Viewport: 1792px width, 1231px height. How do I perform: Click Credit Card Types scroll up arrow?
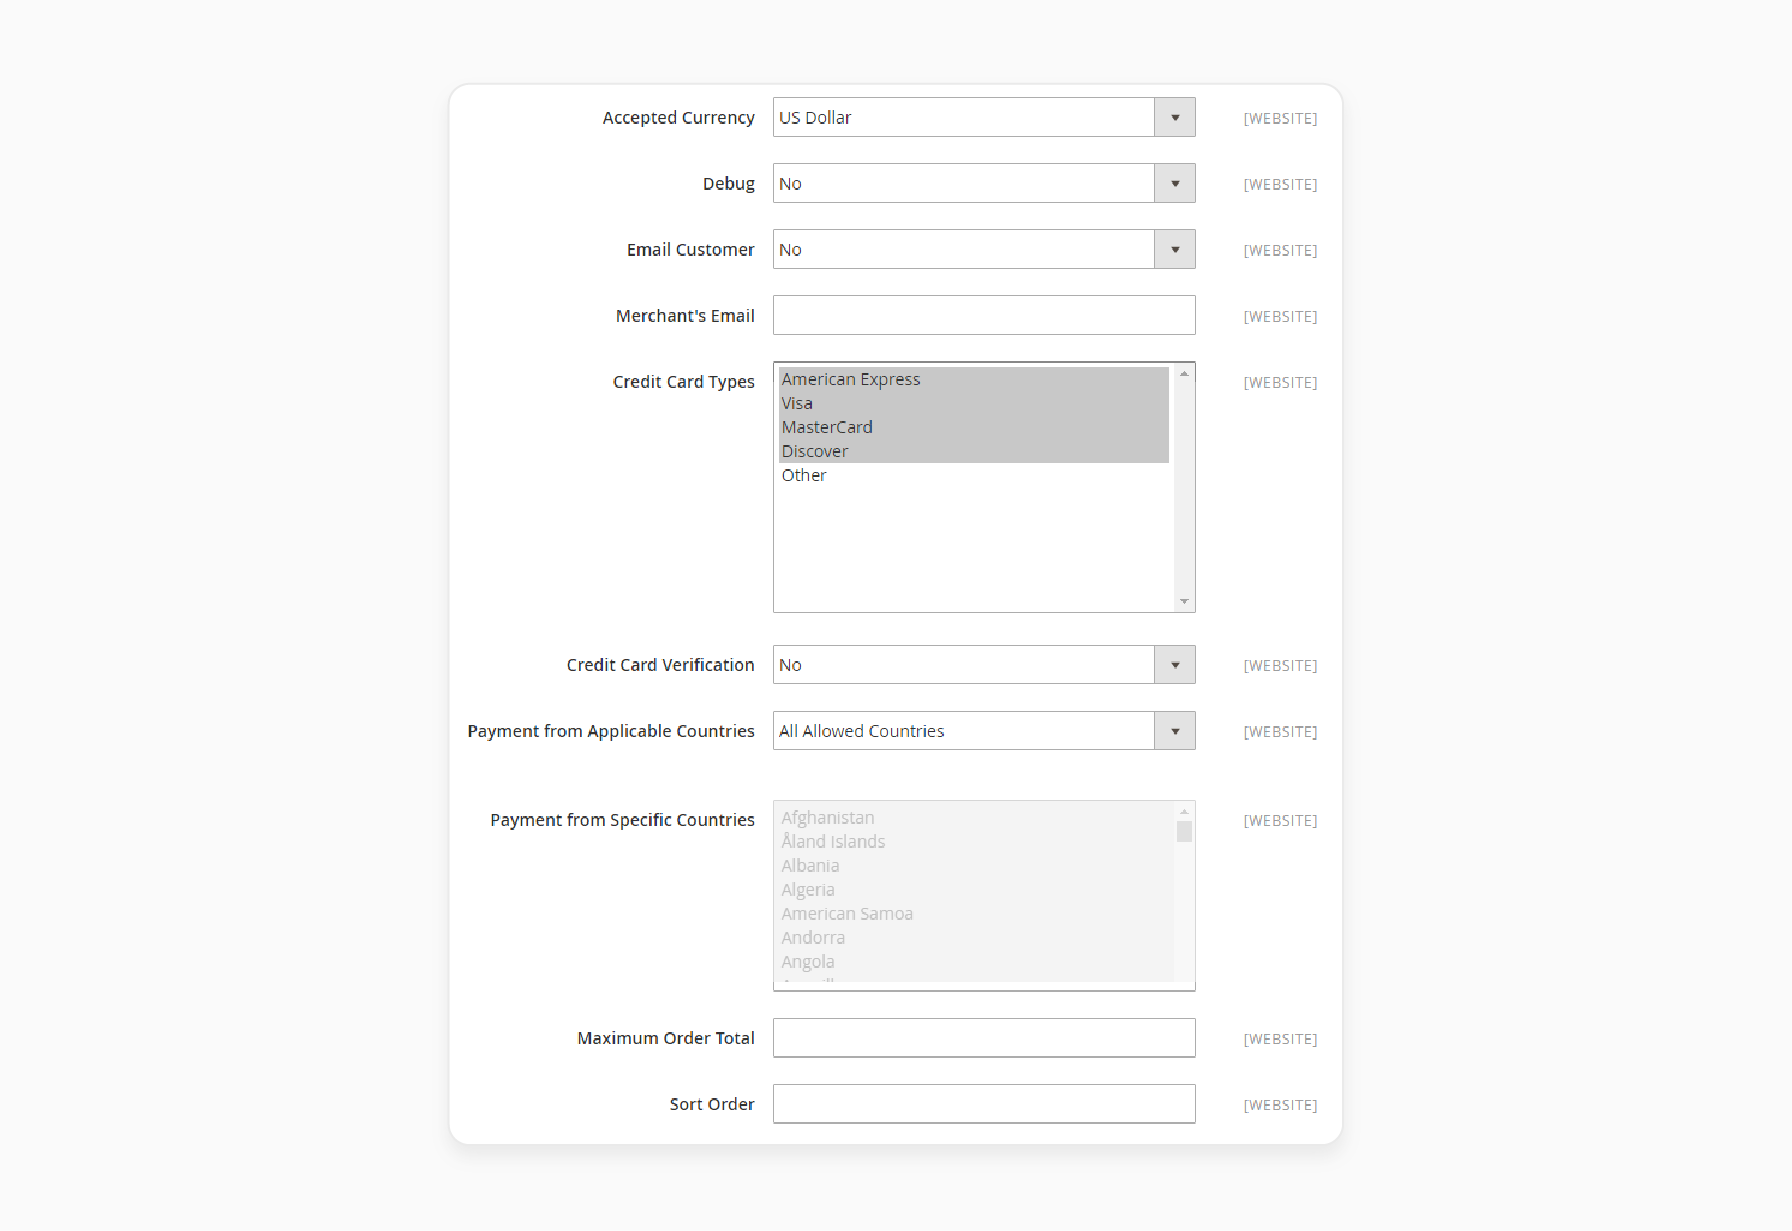(1184, 373)
